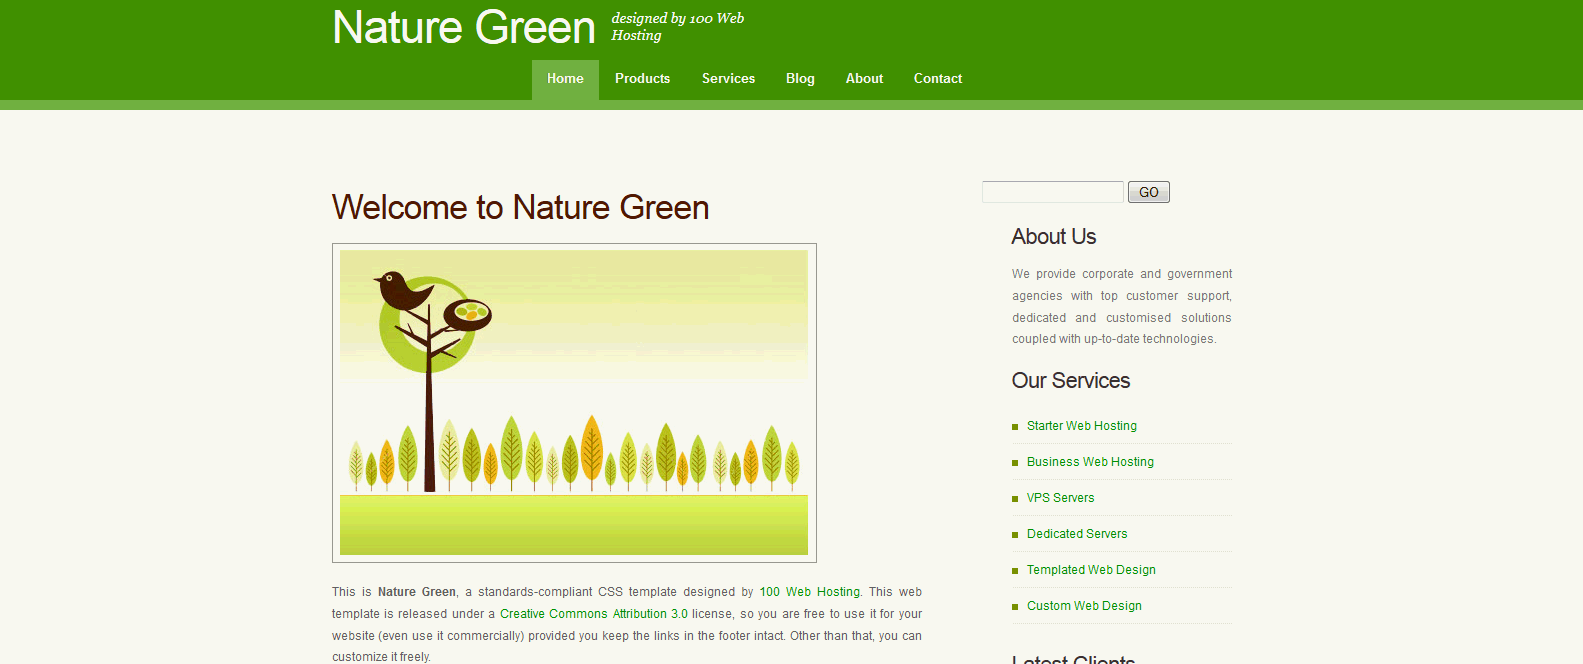The width and height of the screenshot is (1583, 664).
Task: Select the Business Web Hosting service
Action: click(1090, 462)
